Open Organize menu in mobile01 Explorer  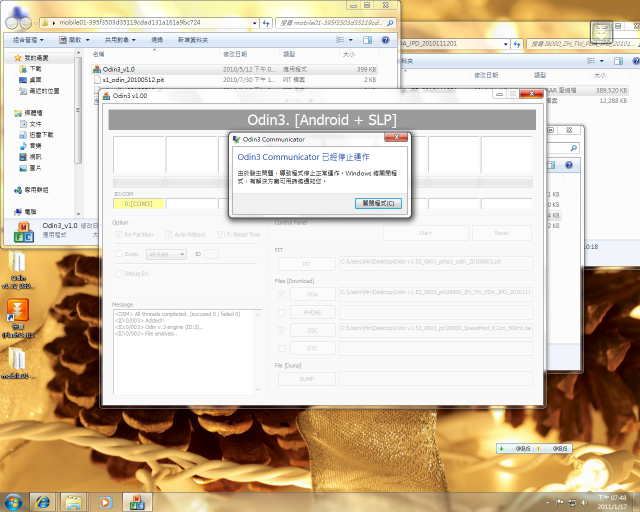tap(27, 40)
